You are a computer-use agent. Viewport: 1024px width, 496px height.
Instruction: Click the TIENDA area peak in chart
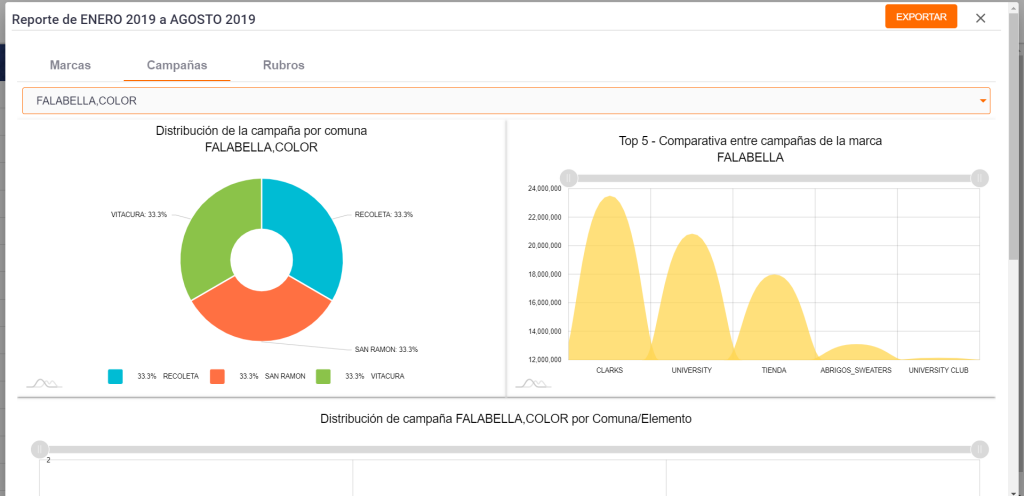774,275
